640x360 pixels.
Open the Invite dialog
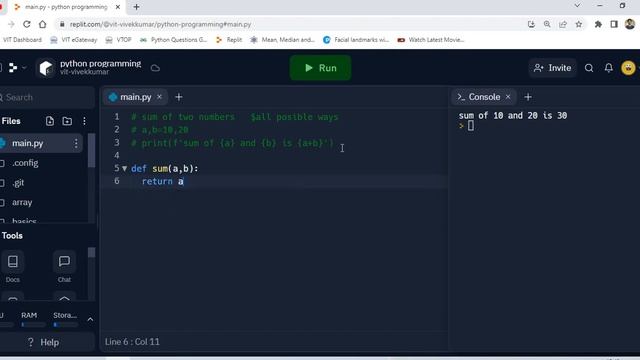pyautogui.click(x=553, y=68)
